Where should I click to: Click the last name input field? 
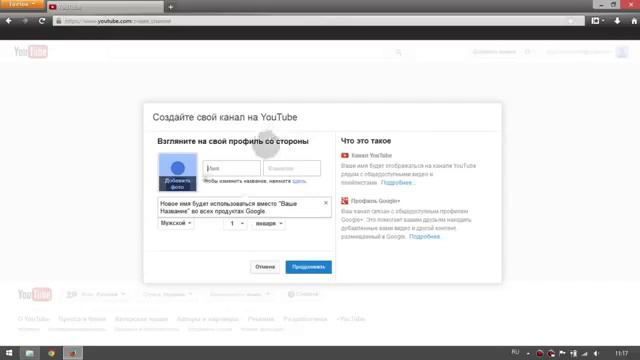(292, 168)
